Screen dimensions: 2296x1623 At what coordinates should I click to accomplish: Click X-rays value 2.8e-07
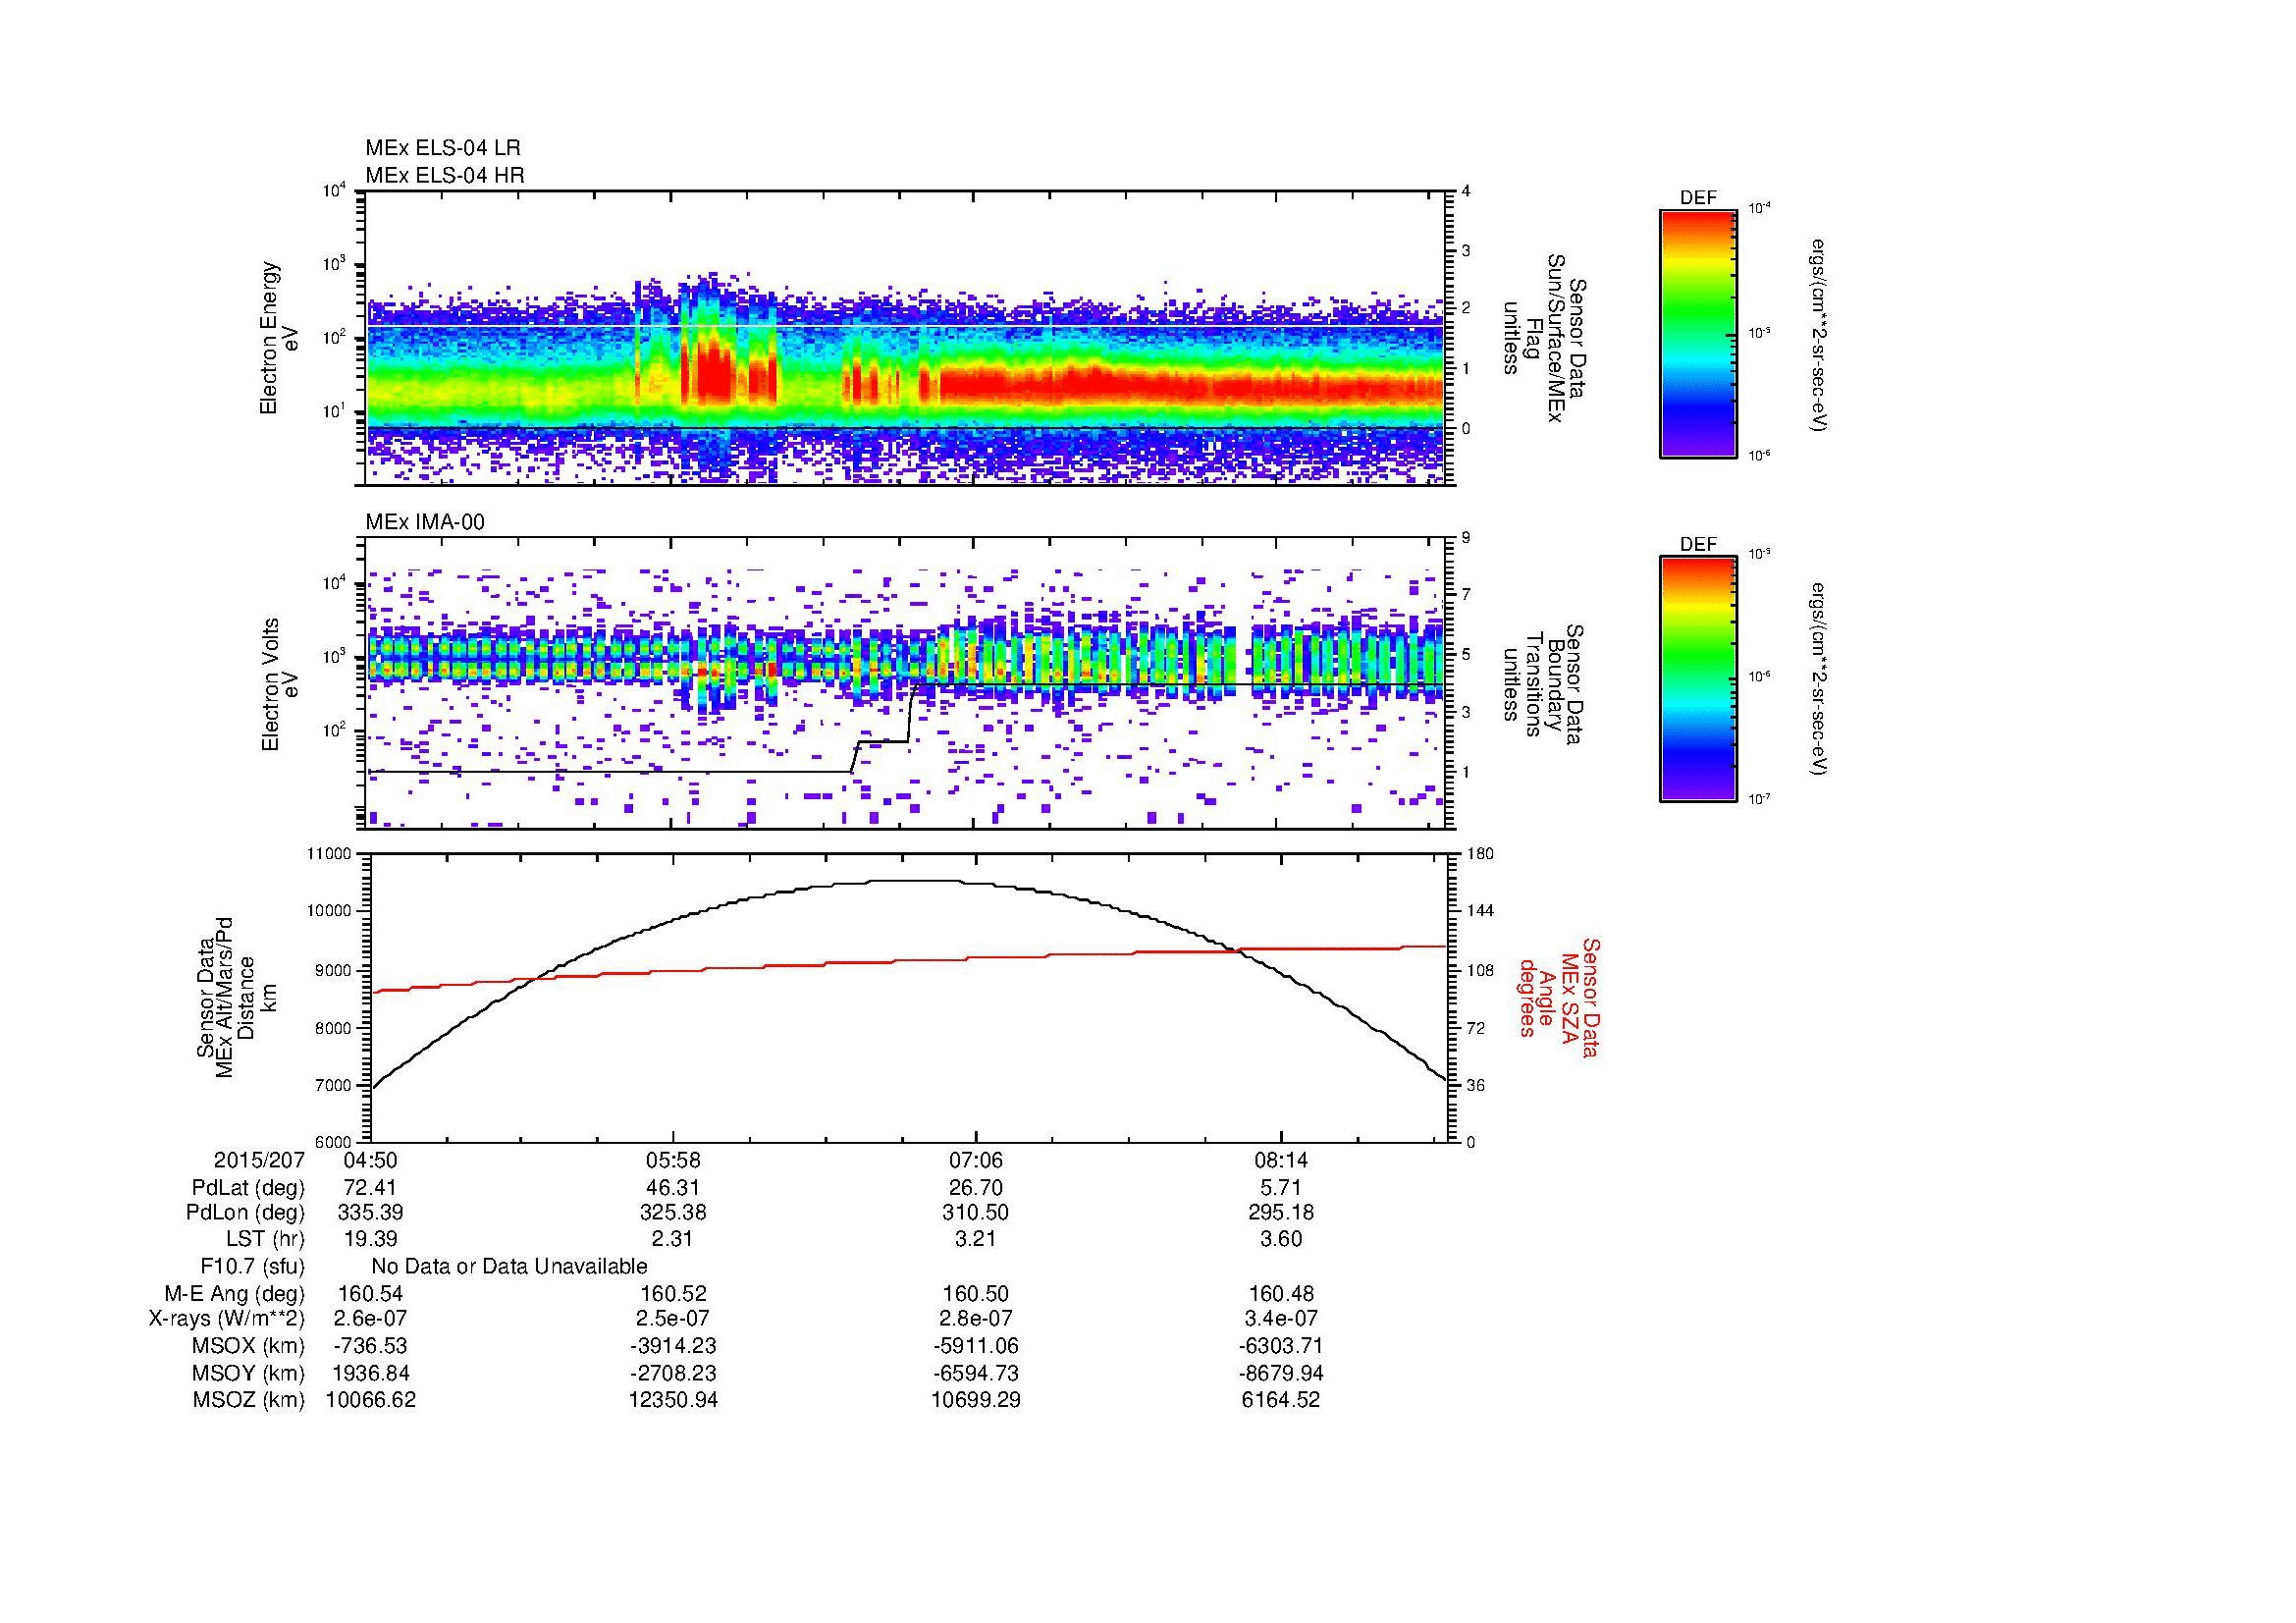pyautogui.click(x=975, y=1320)
